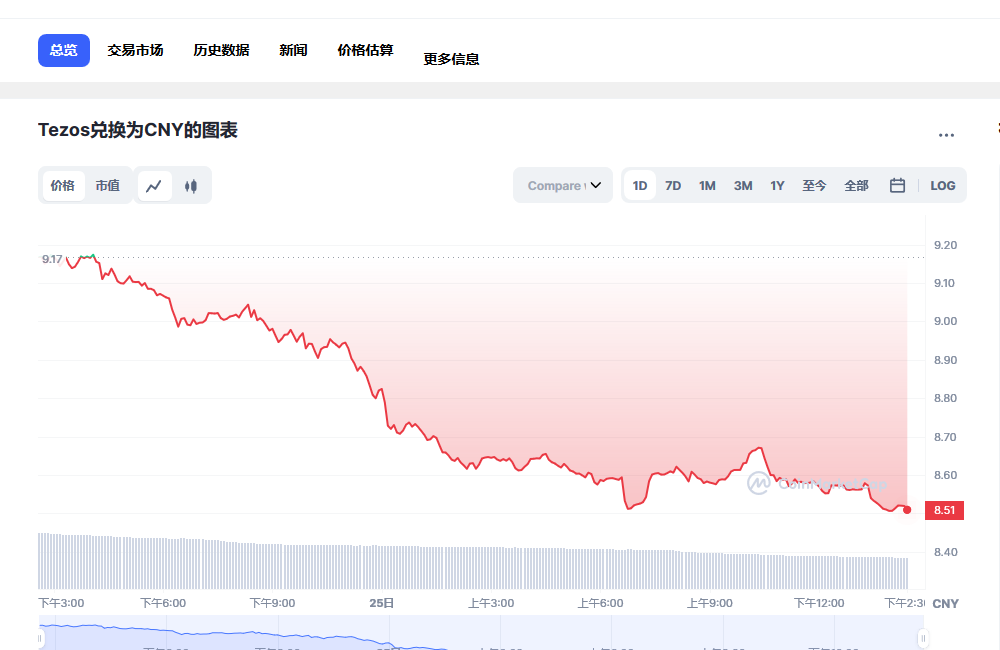This screenshot has height=650, width=1000.
Task: Click the 上午9:00 time axis label
Action: pyautogui.click(x=709, y=603)
